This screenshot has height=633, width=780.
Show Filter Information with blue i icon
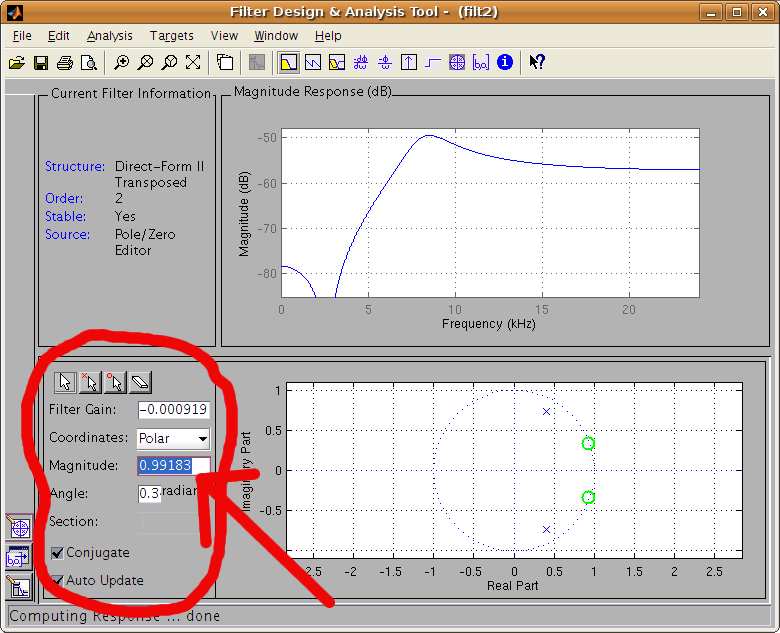504,62
